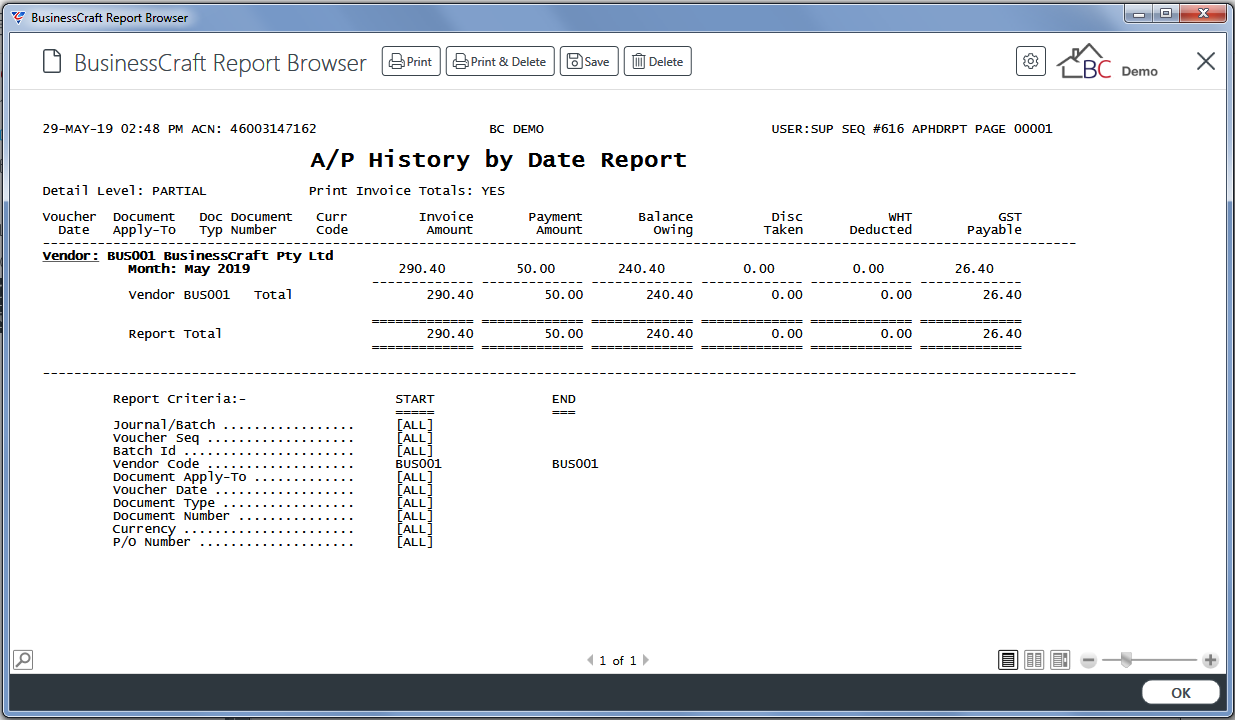Click the 'USER:SUP SEQ #616 APHDRPT PAGE 00001' header text
Screen dimensions: 1235x720
tap(912, 129)
